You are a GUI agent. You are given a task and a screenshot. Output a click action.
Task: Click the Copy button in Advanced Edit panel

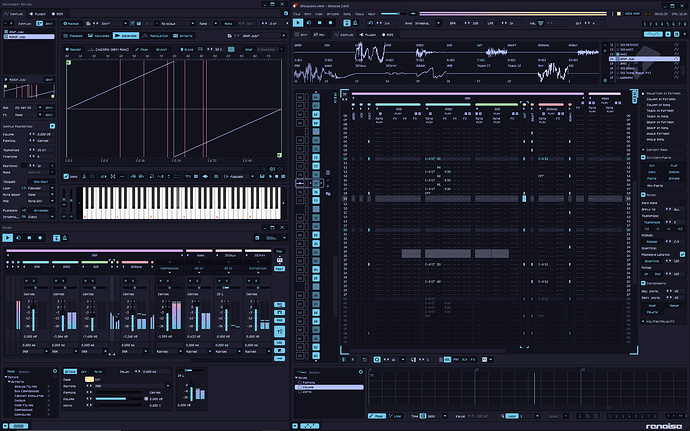click(652, 172)
